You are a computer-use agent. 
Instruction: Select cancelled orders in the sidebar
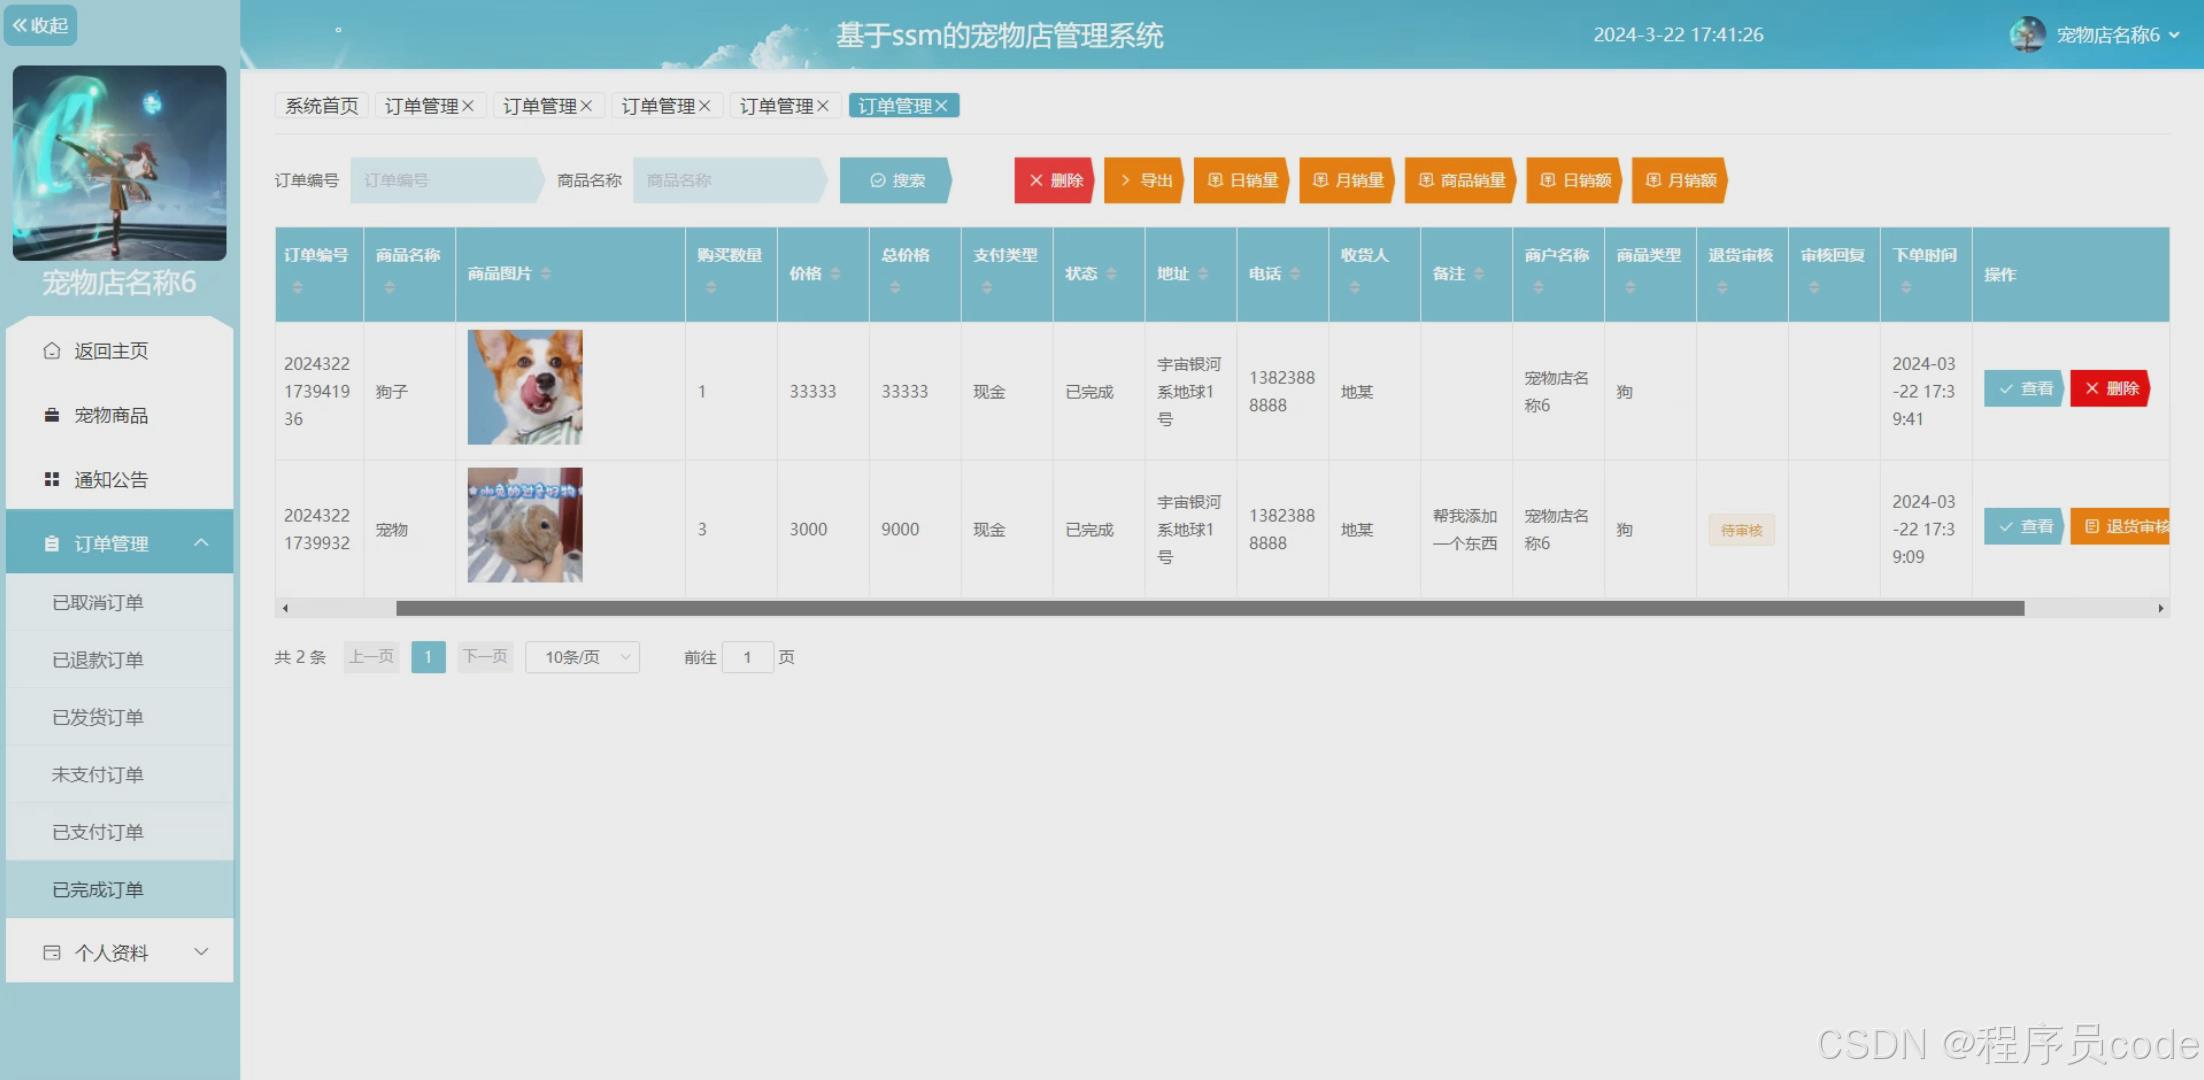pos(98,602)
